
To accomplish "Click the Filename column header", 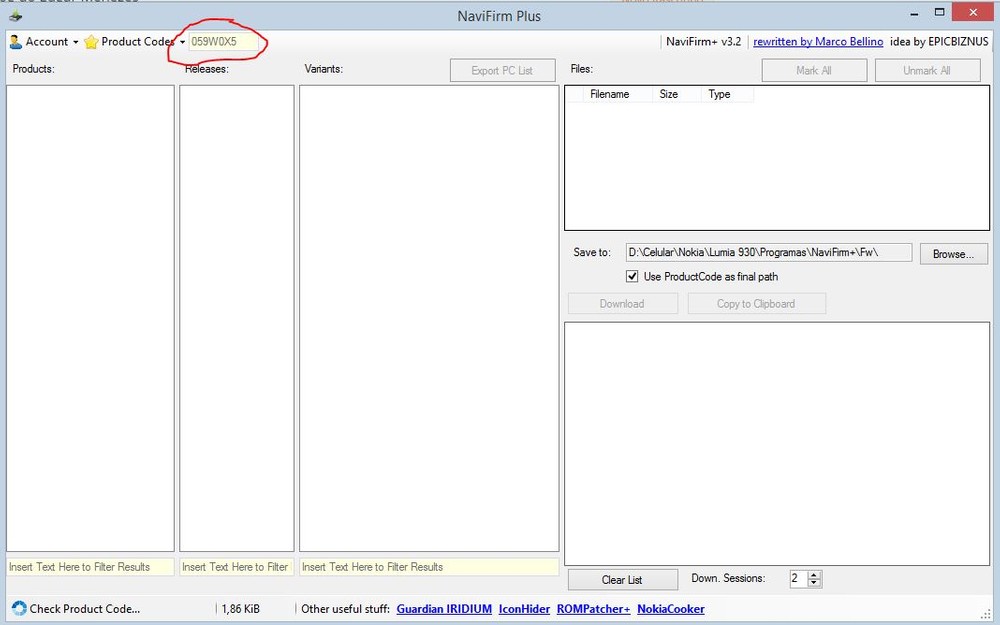I will [x=609, y=94].
